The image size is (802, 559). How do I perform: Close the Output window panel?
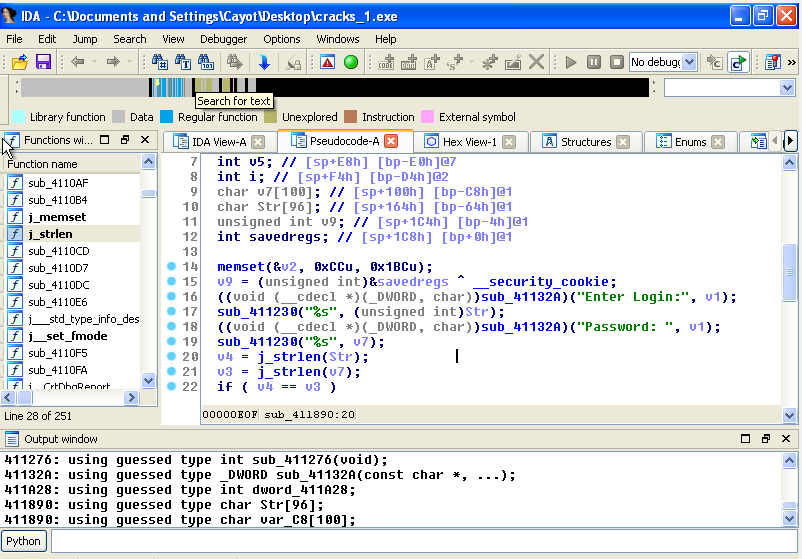click(x=786, y=438)
